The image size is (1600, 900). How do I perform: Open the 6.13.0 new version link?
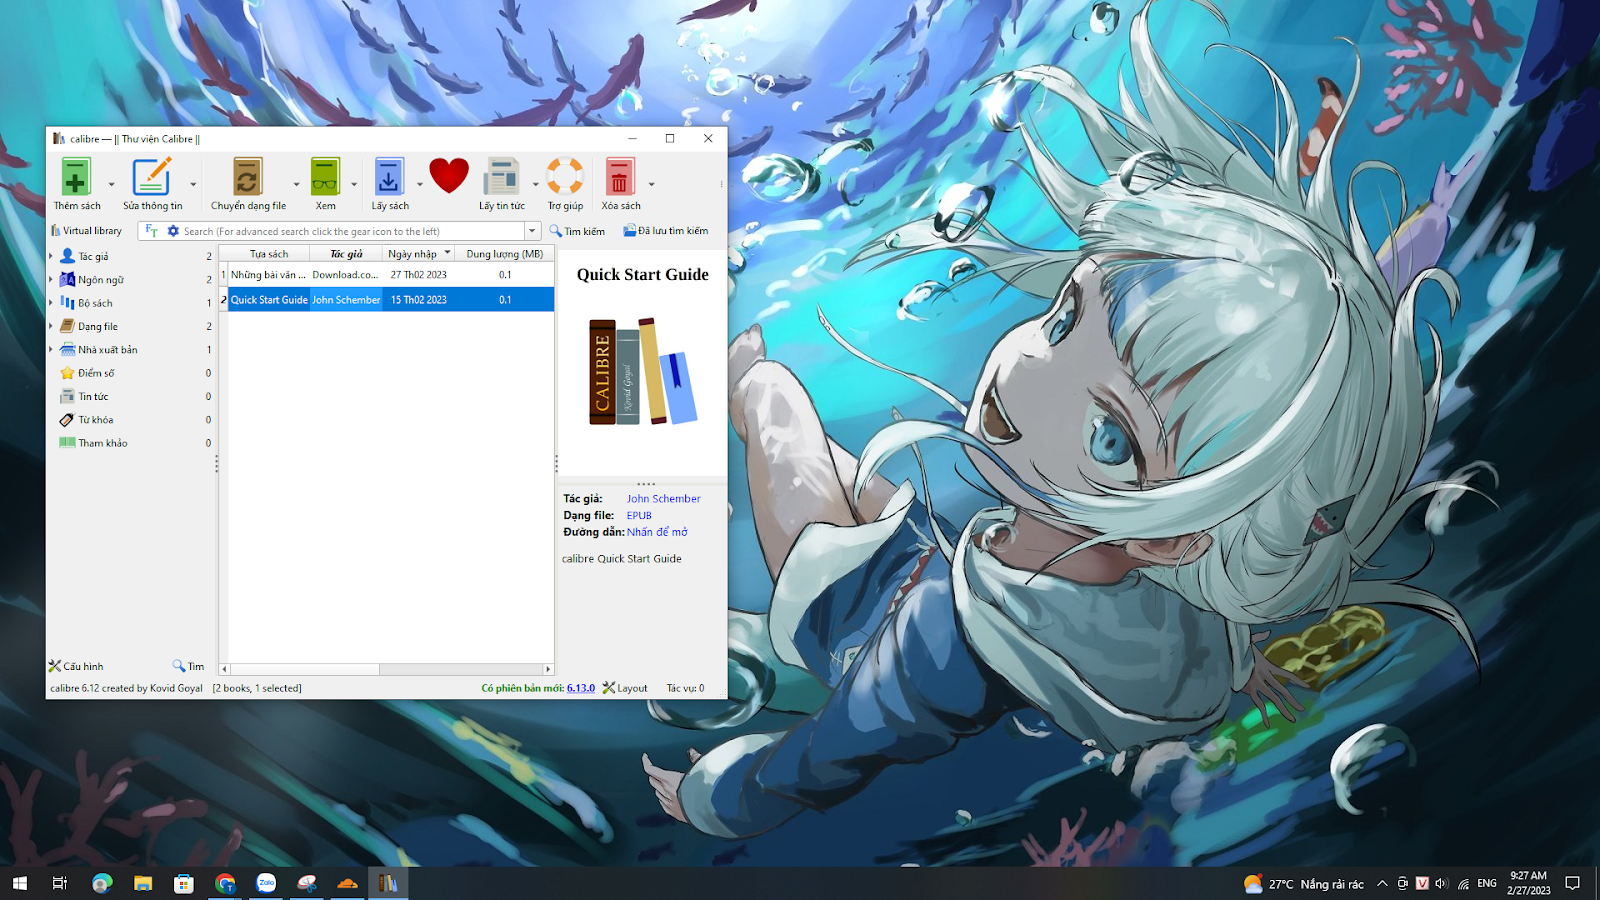[x=581, y=688]
